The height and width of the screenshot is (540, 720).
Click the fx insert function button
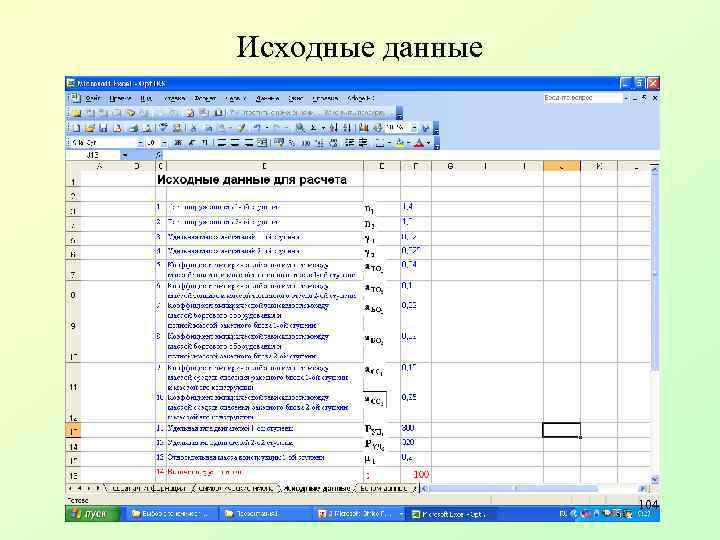point(158,155)
